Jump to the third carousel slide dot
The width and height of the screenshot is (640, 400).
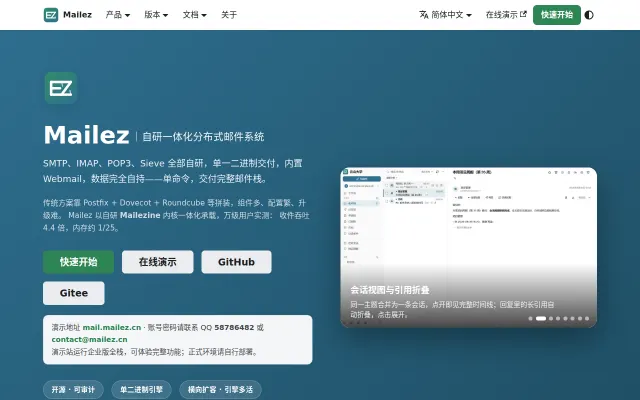coord(551,318)
